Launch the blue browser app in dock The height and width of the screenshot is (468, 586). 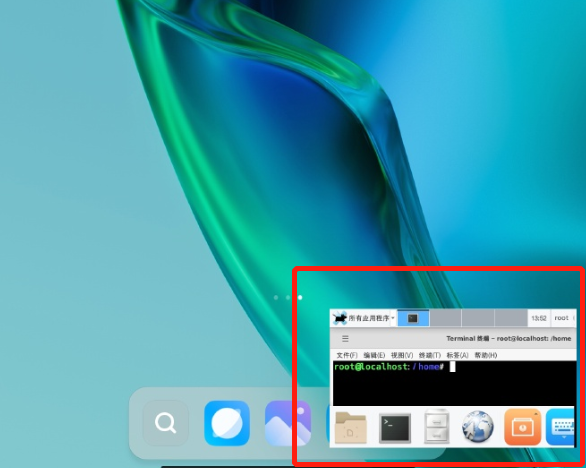227,423
